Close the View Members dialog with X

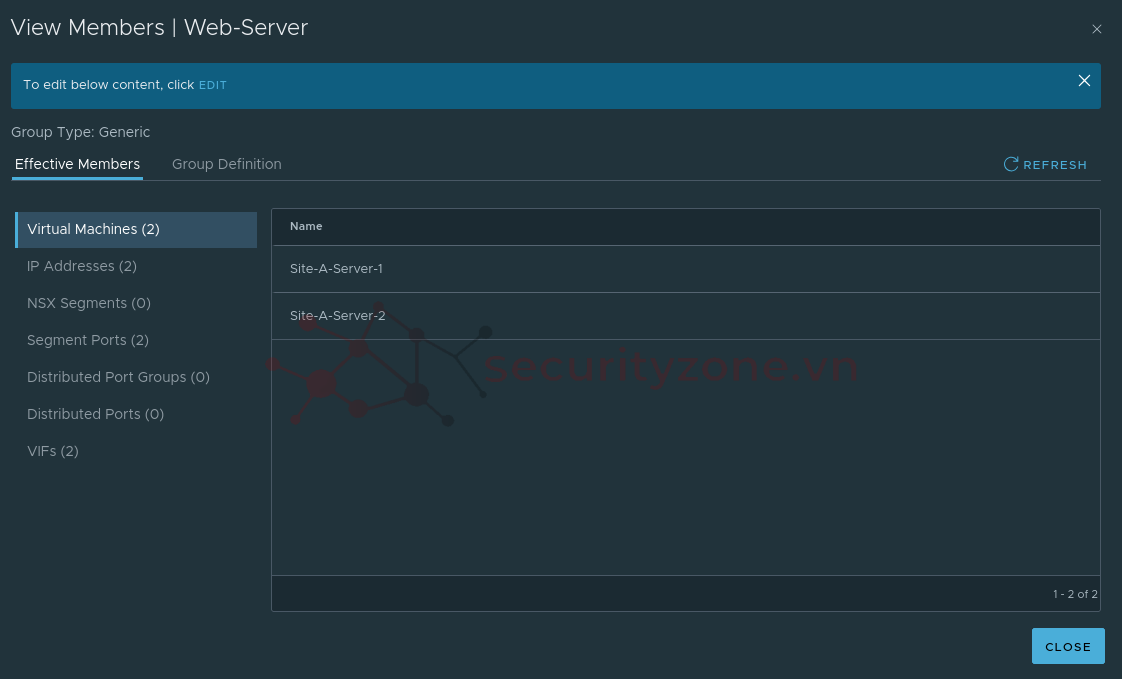pyautogui.click(x=1097, y=29)
